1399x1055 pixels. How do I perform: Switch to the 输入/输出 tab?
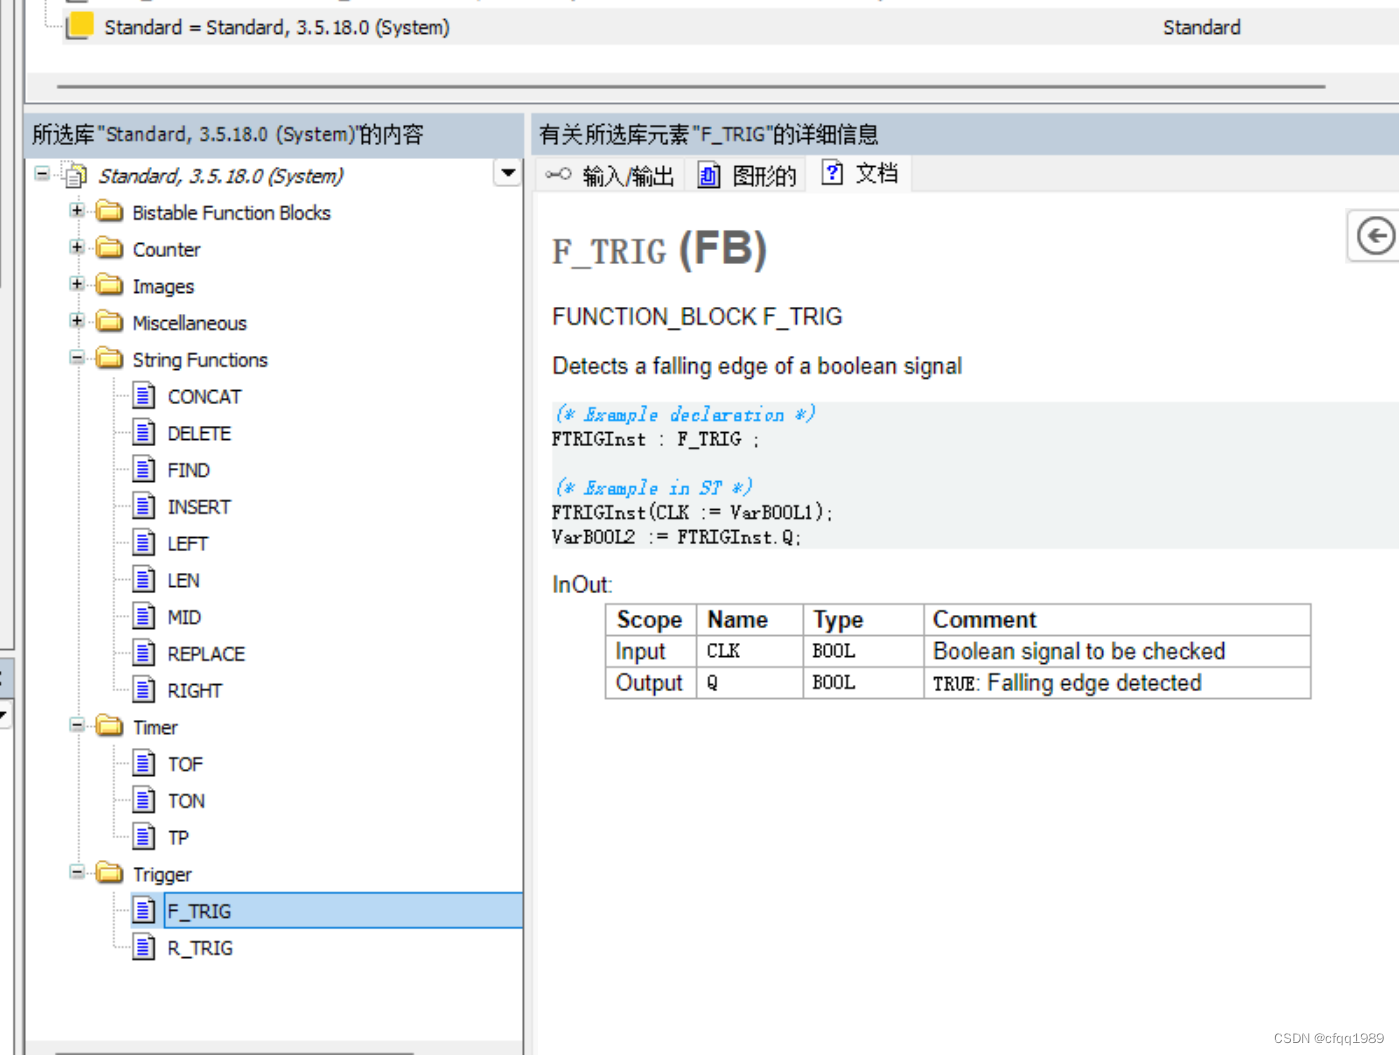coord(610,176)
